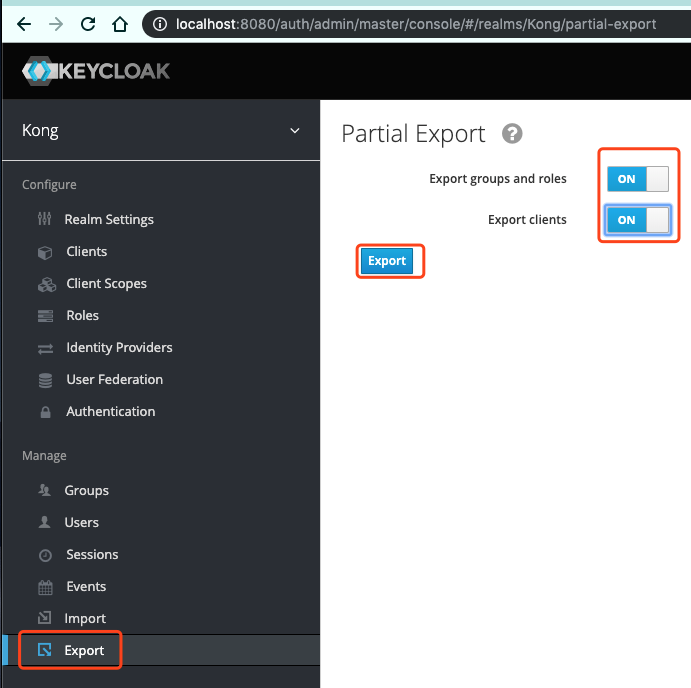Click the Export groups and roles label
This screenshot has height=688, width=691.
(498, 179)
